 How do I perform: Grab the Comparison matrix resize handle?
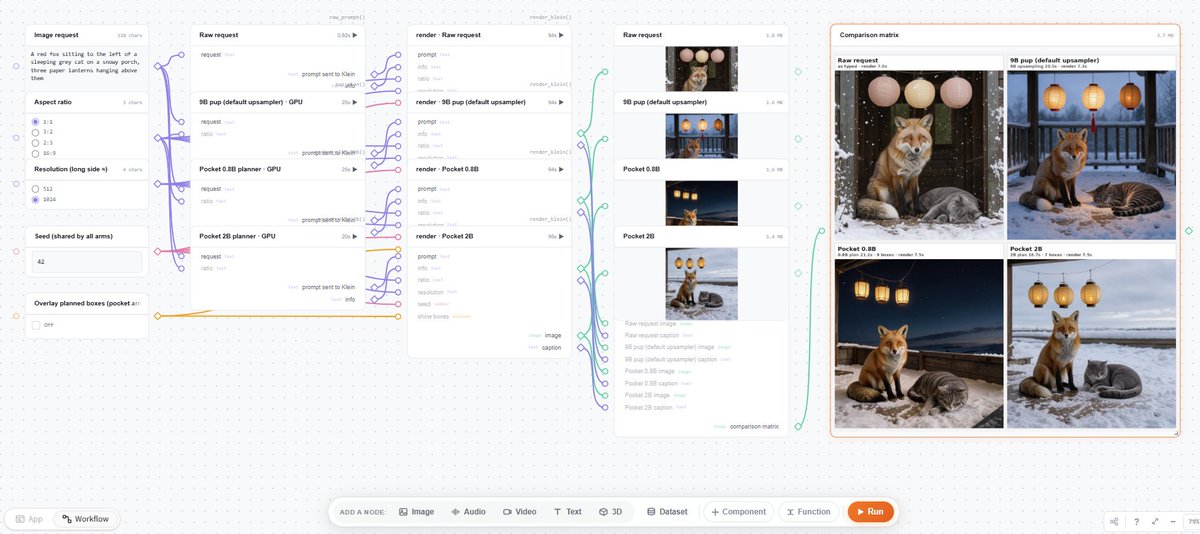tap(1176, 433)
